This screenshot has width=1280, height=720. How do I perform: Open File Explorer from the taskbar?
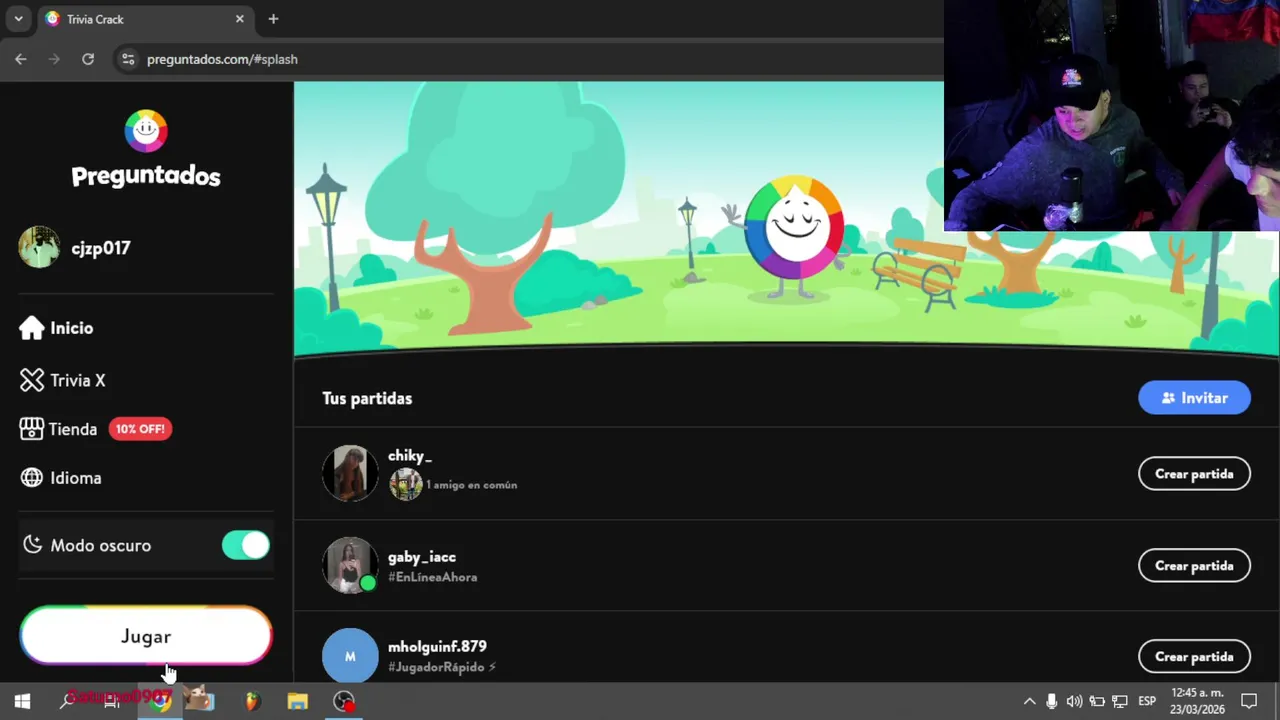pyautogui.click(x=297, y=701)
